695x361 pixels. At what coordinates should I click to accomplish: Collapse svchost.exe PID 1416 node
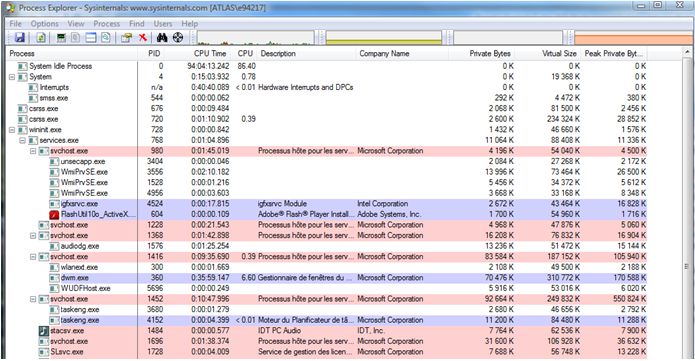pos(33,257)
